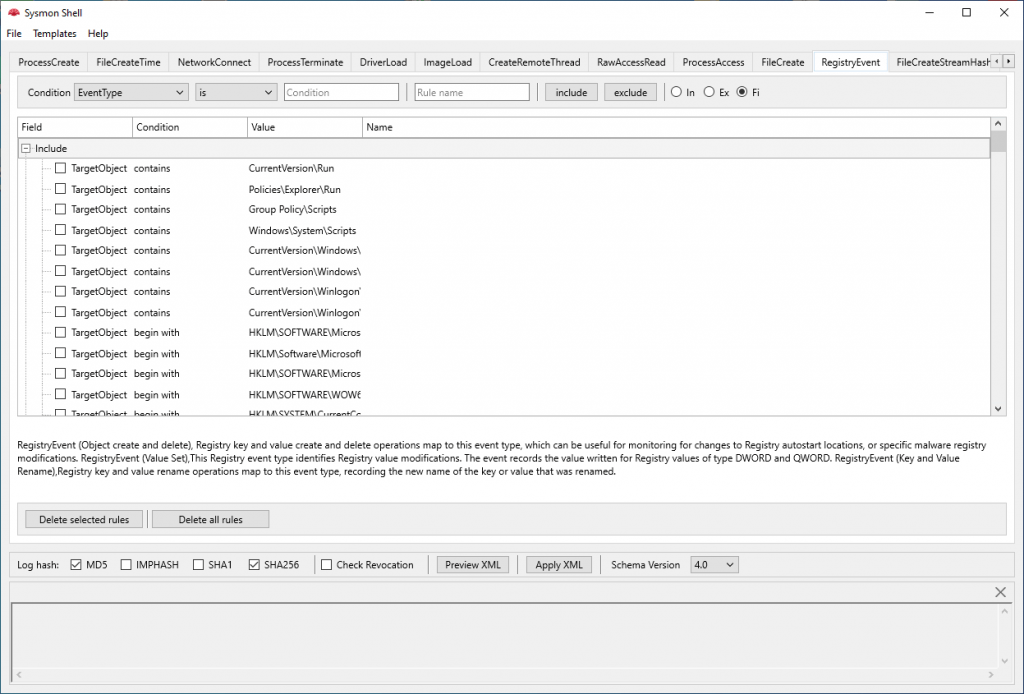Click the include button
The width and height of the screenshot is (1024, 694).
pos(570,91)
